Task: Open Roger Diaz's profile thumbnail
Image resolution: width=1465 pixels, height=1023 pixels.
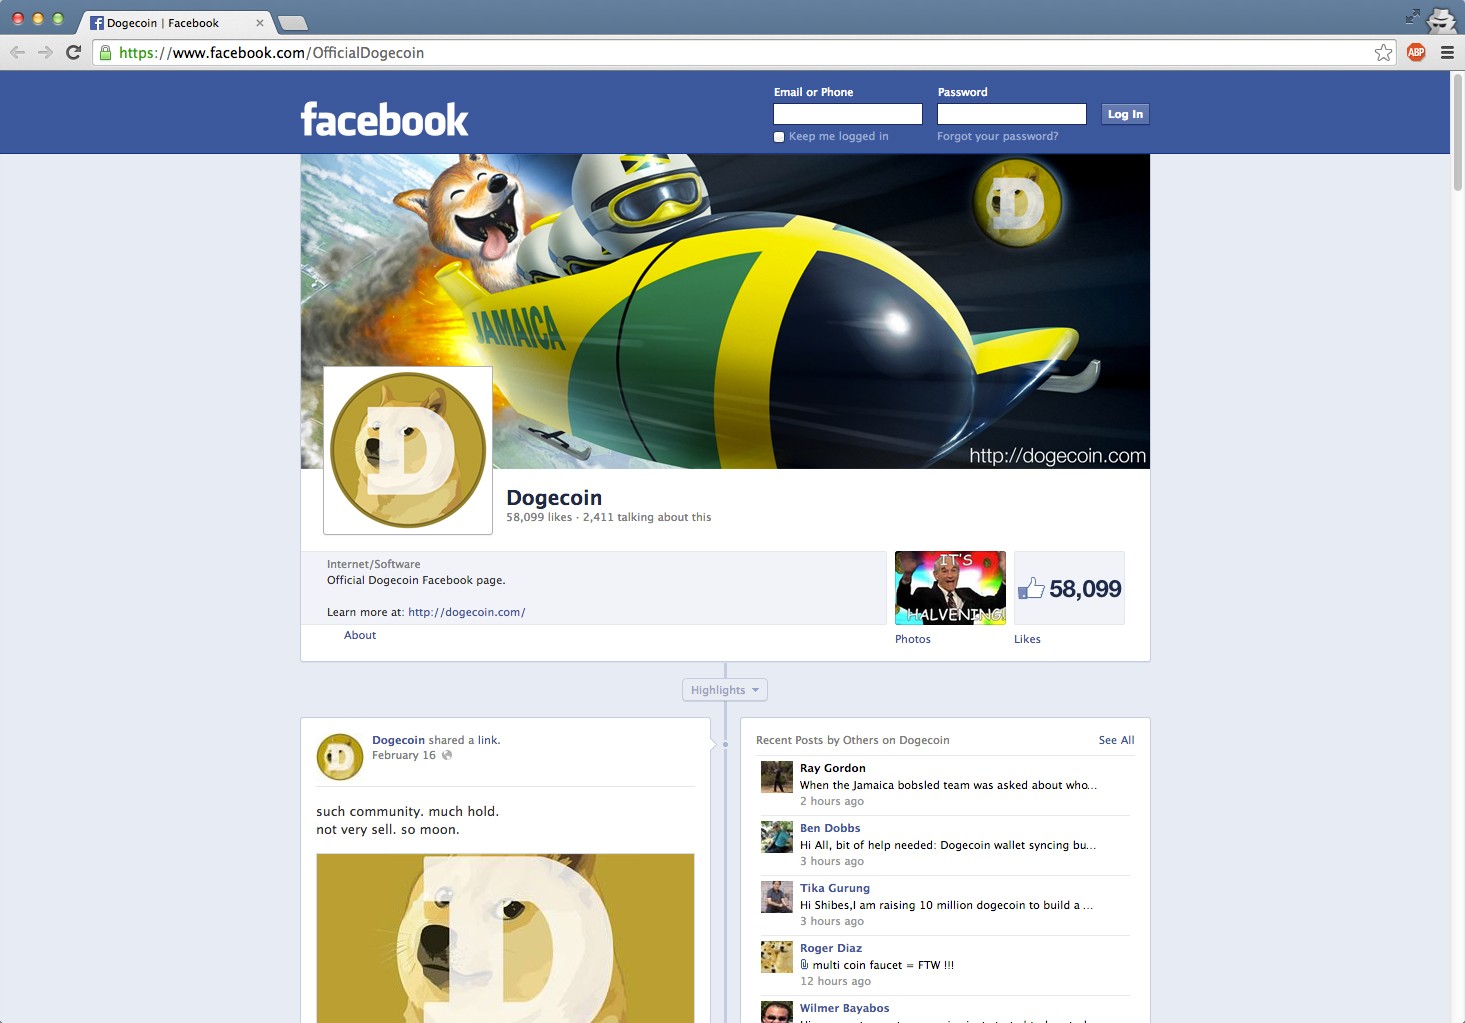Action: click(777, 957)
